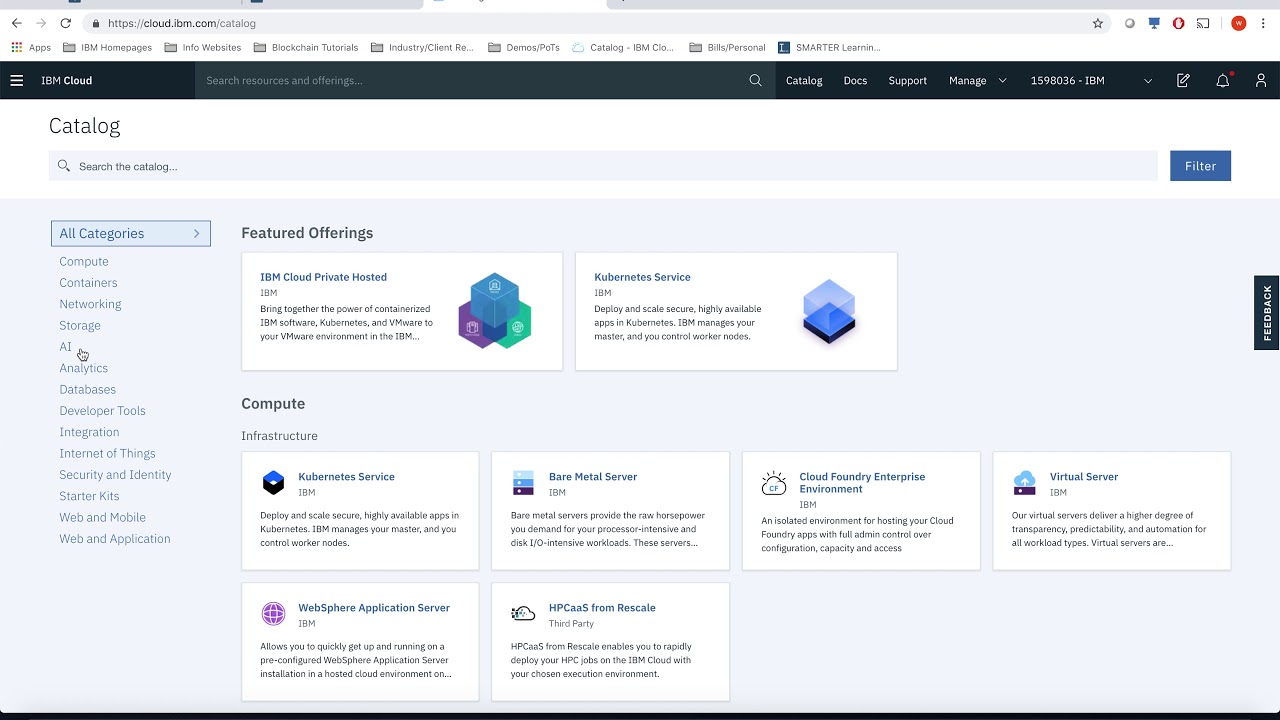This screenshot has width=1280, height=720.
Task: Click the Virtual Server cloud icon
Action: click(1024, 483)
